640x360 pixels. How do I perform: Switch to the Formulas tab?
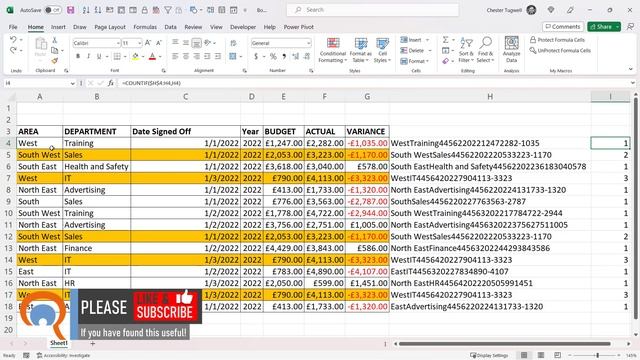tap(145, 27)
